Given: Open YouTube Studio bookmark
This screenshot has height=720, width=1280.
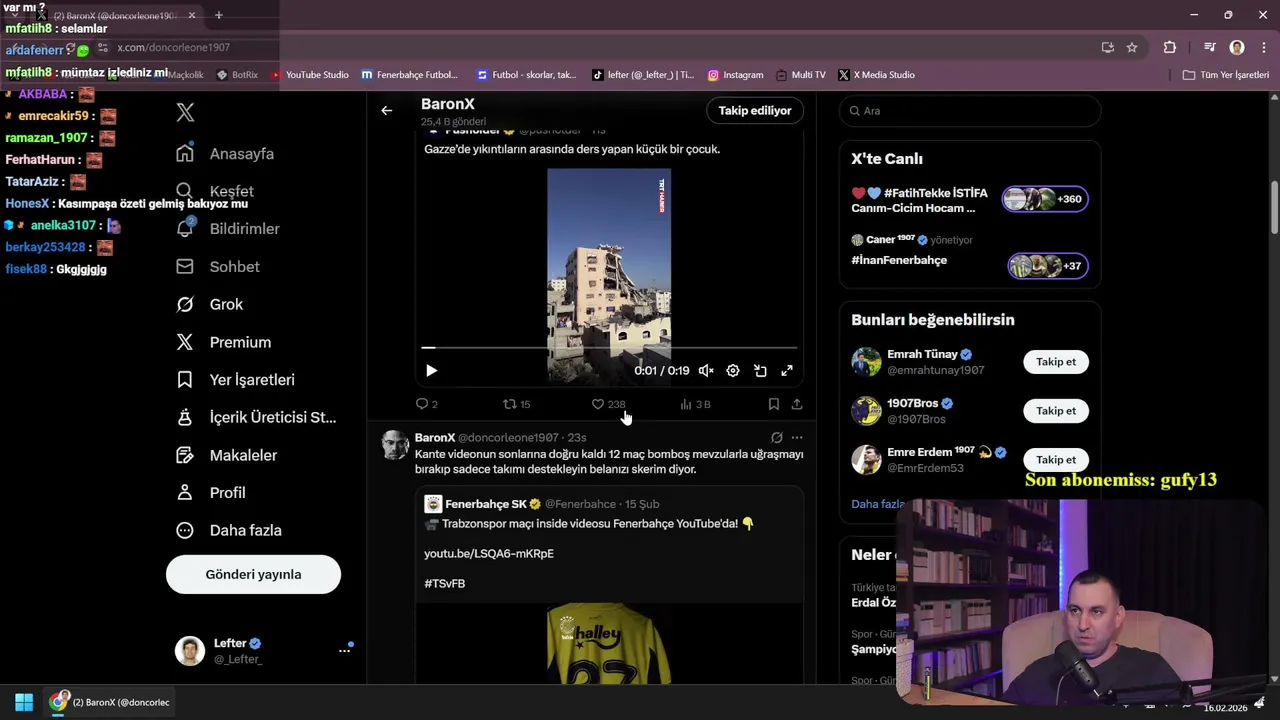Looking at the screenshot, I should (309, 75).
